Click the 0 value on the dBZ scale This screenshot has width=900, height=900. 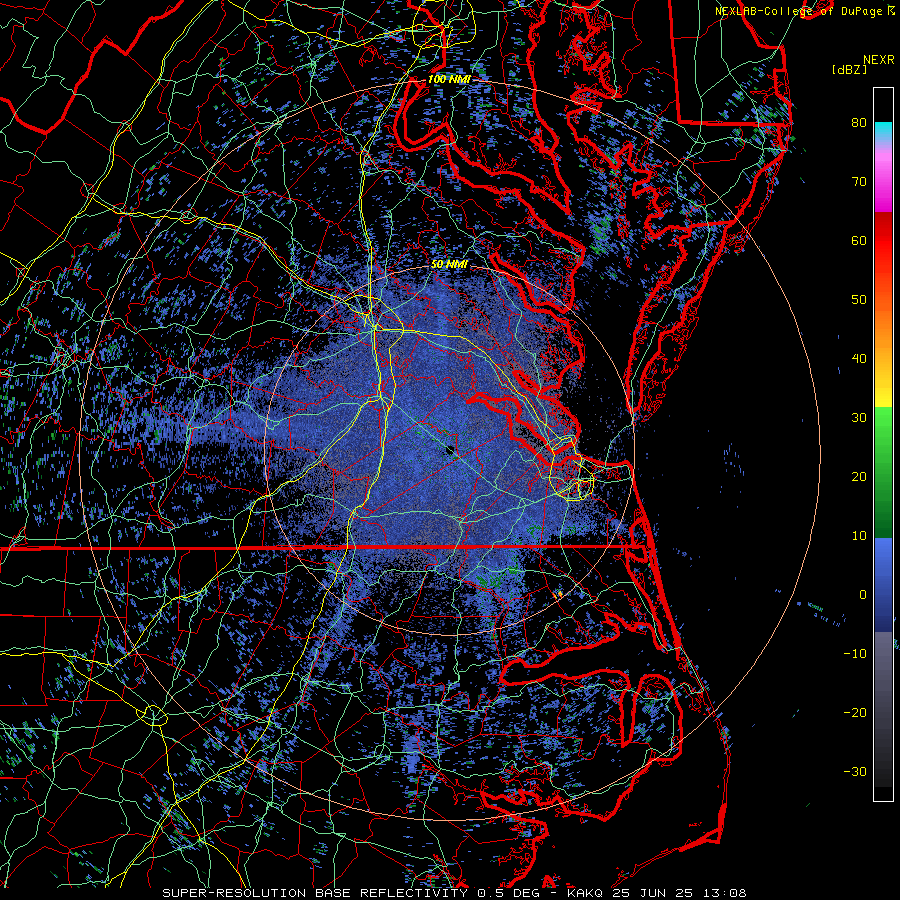point(863,595)
